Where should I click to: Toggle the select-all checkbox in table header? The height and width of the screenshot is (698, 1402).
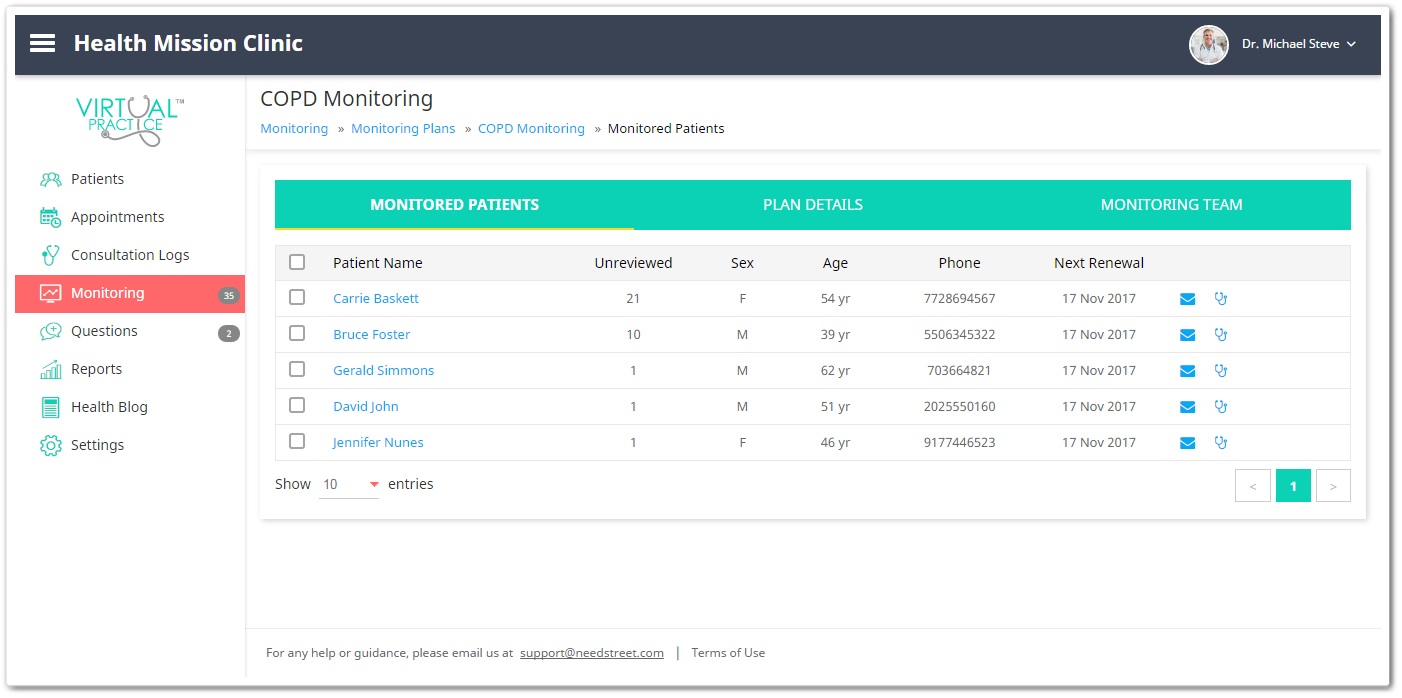click(x=297, y=262)
